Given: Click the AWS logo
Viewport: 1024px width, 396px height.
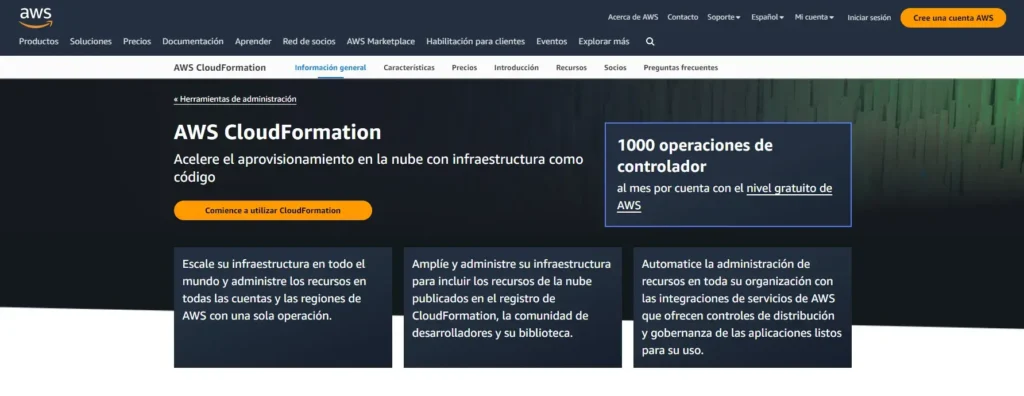Looking at the screenshot, I should [35, 18].
